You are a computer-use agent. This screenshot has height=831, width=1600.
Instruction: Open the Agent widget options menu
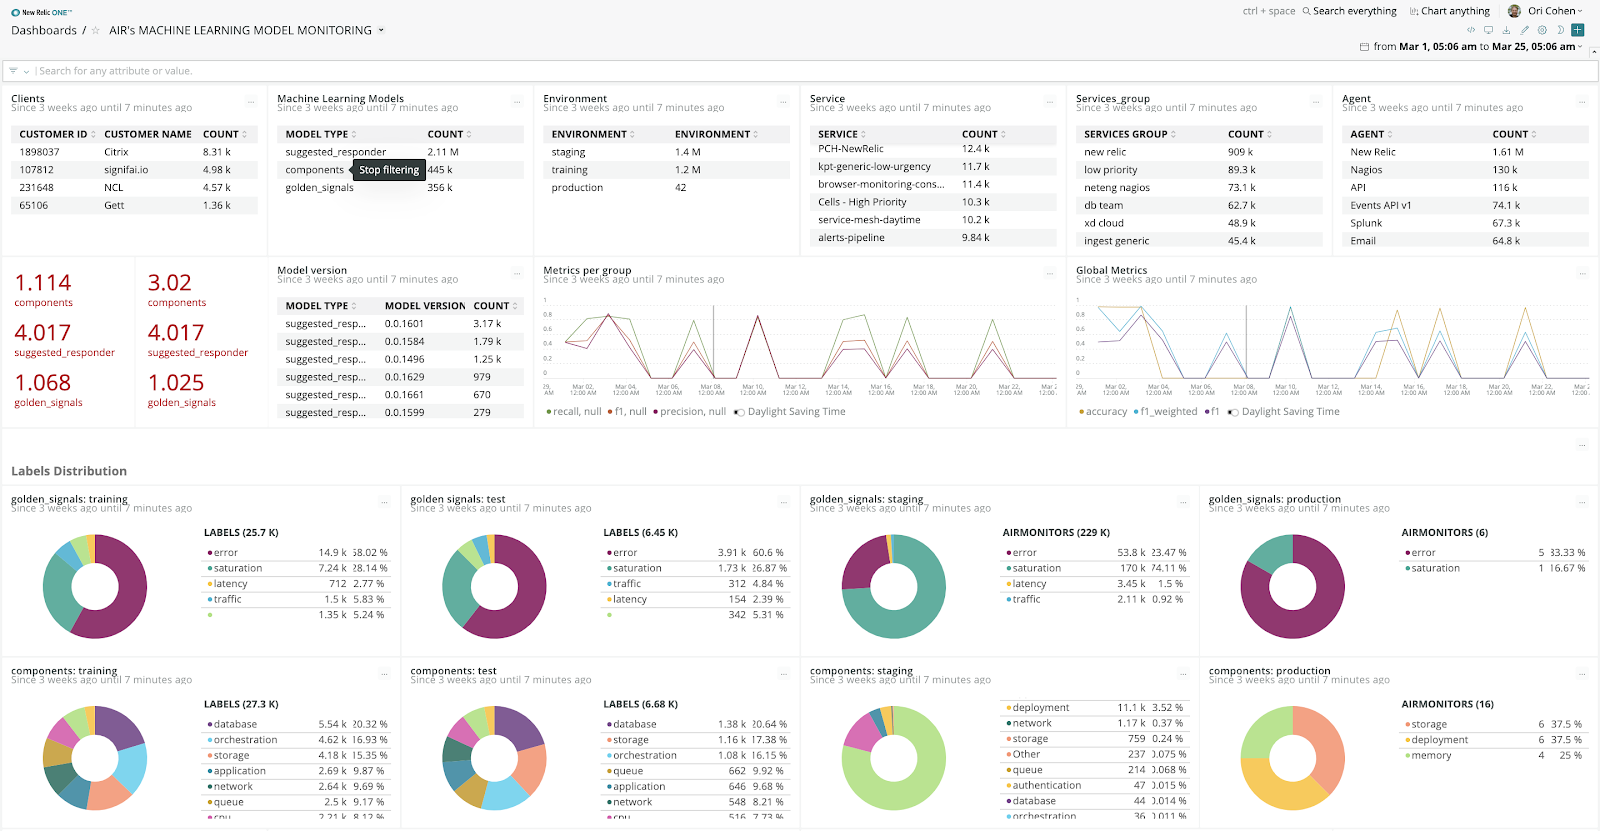(x=1582, y=102)
